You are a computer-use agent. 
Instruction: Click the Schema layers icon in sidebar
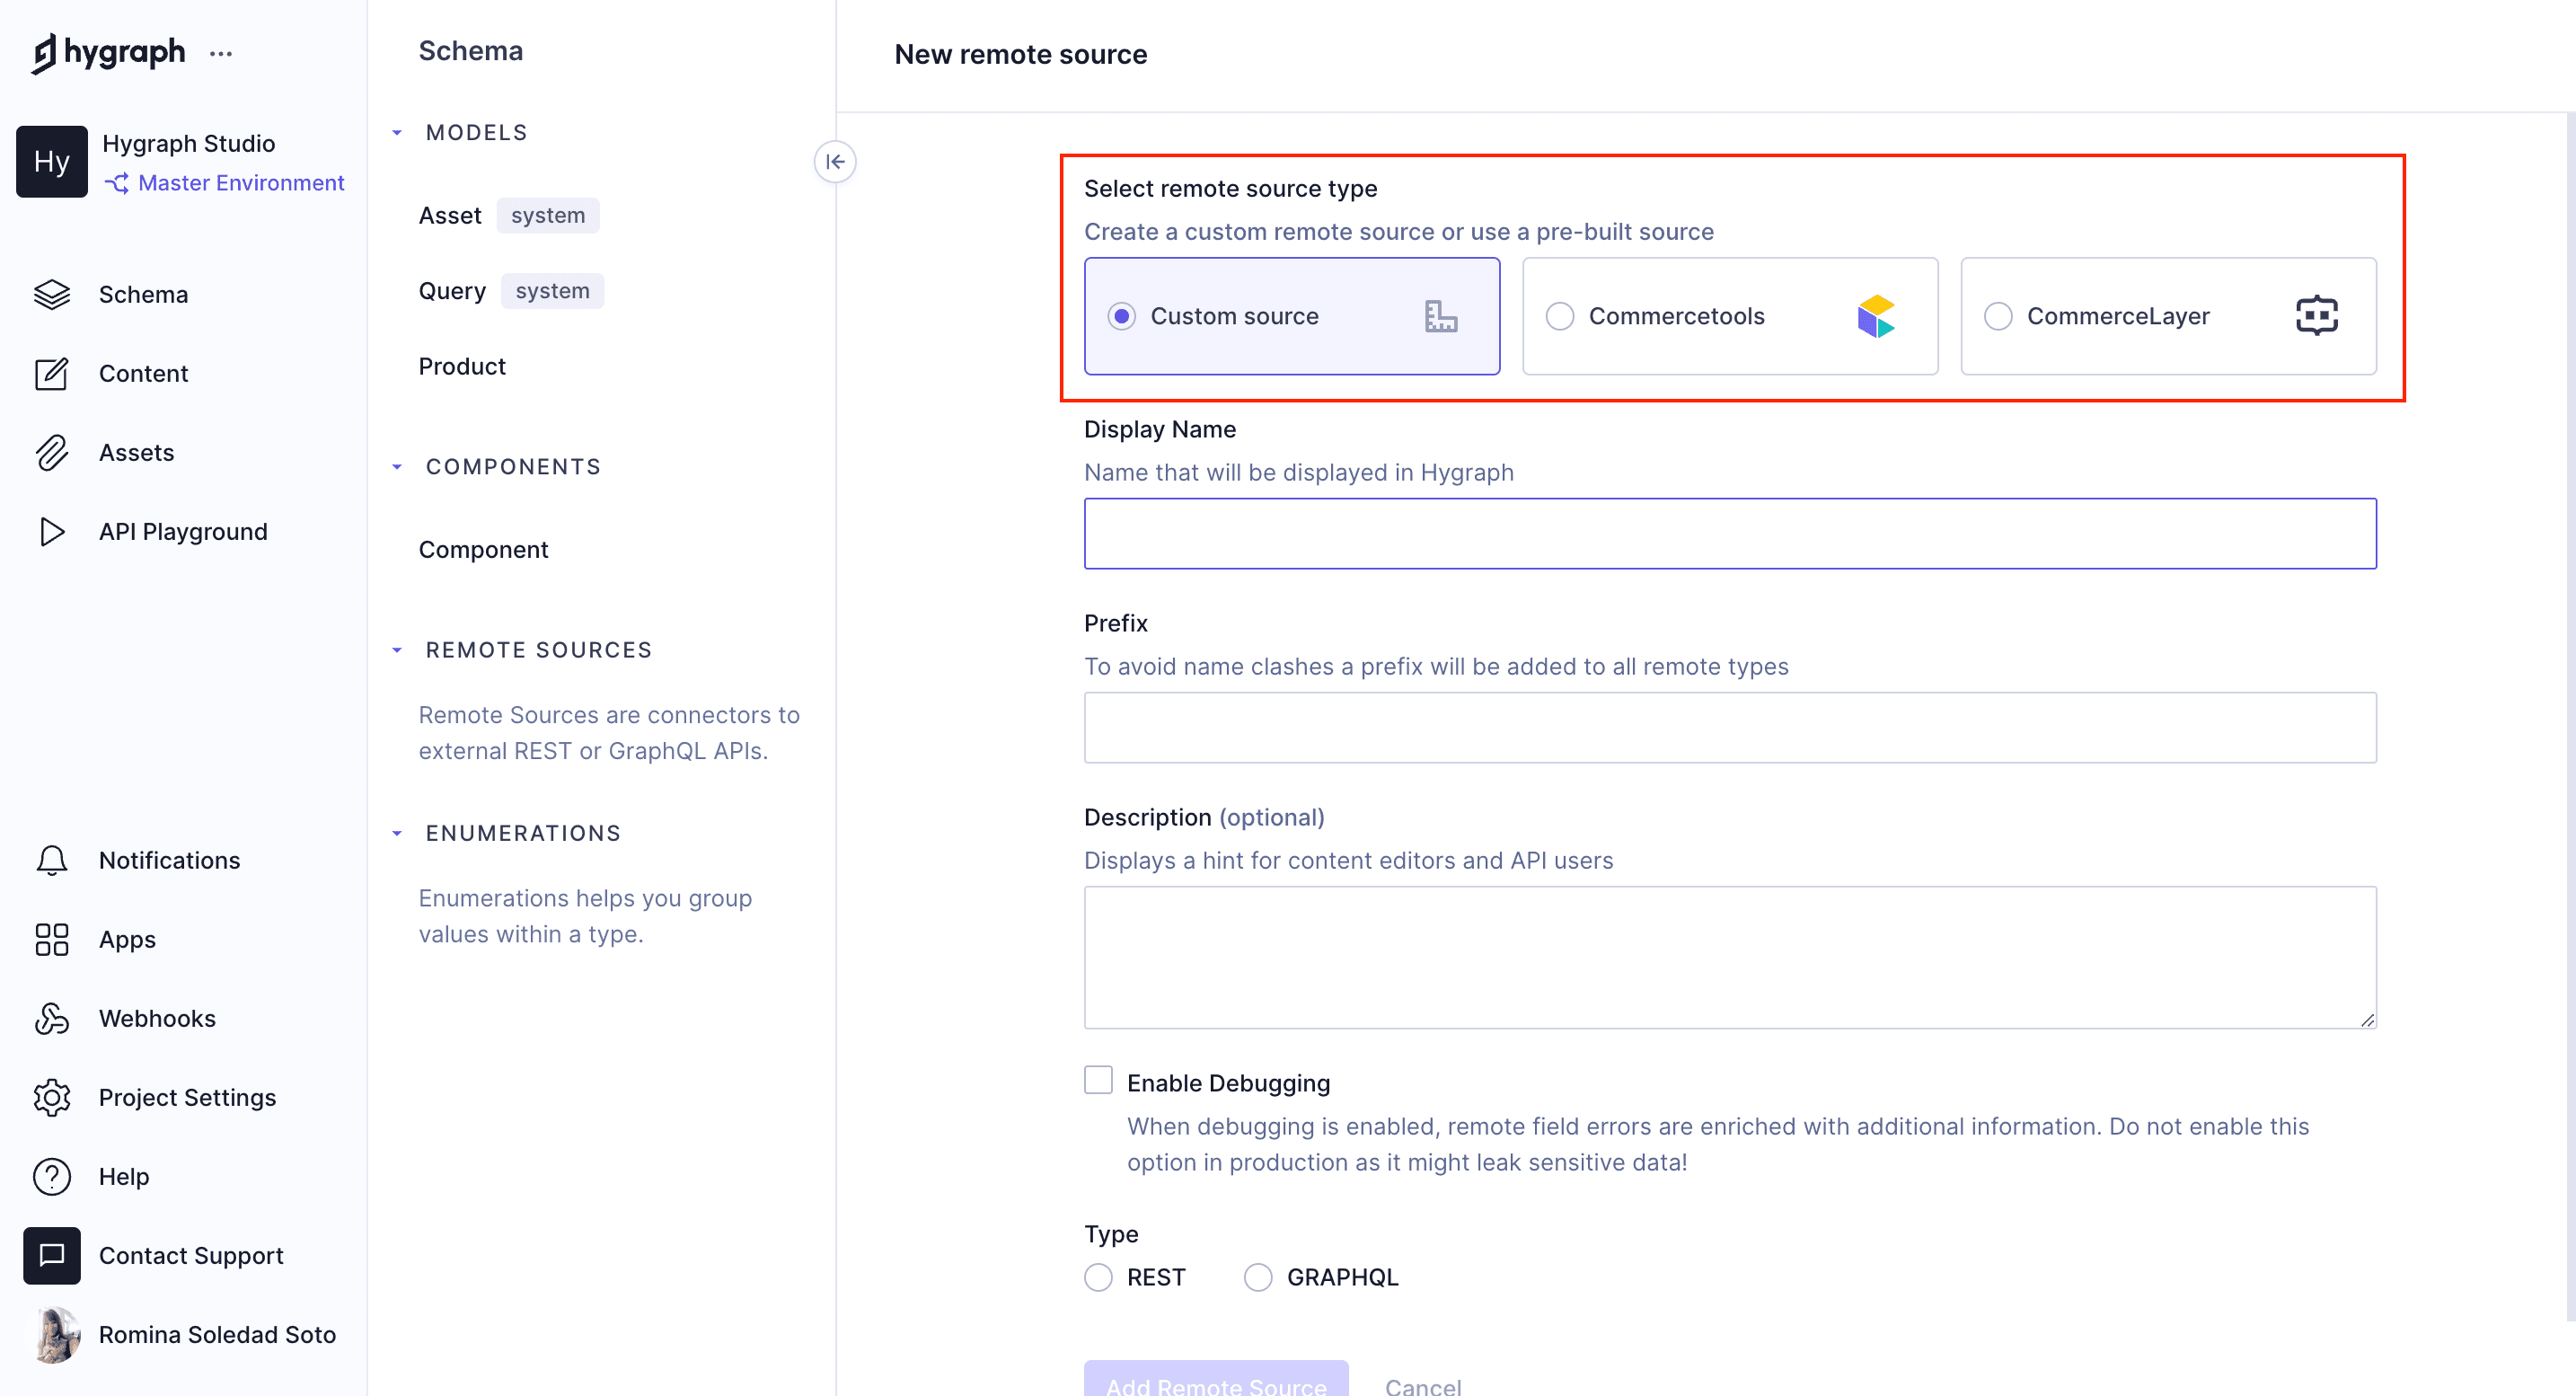[52, 294]
